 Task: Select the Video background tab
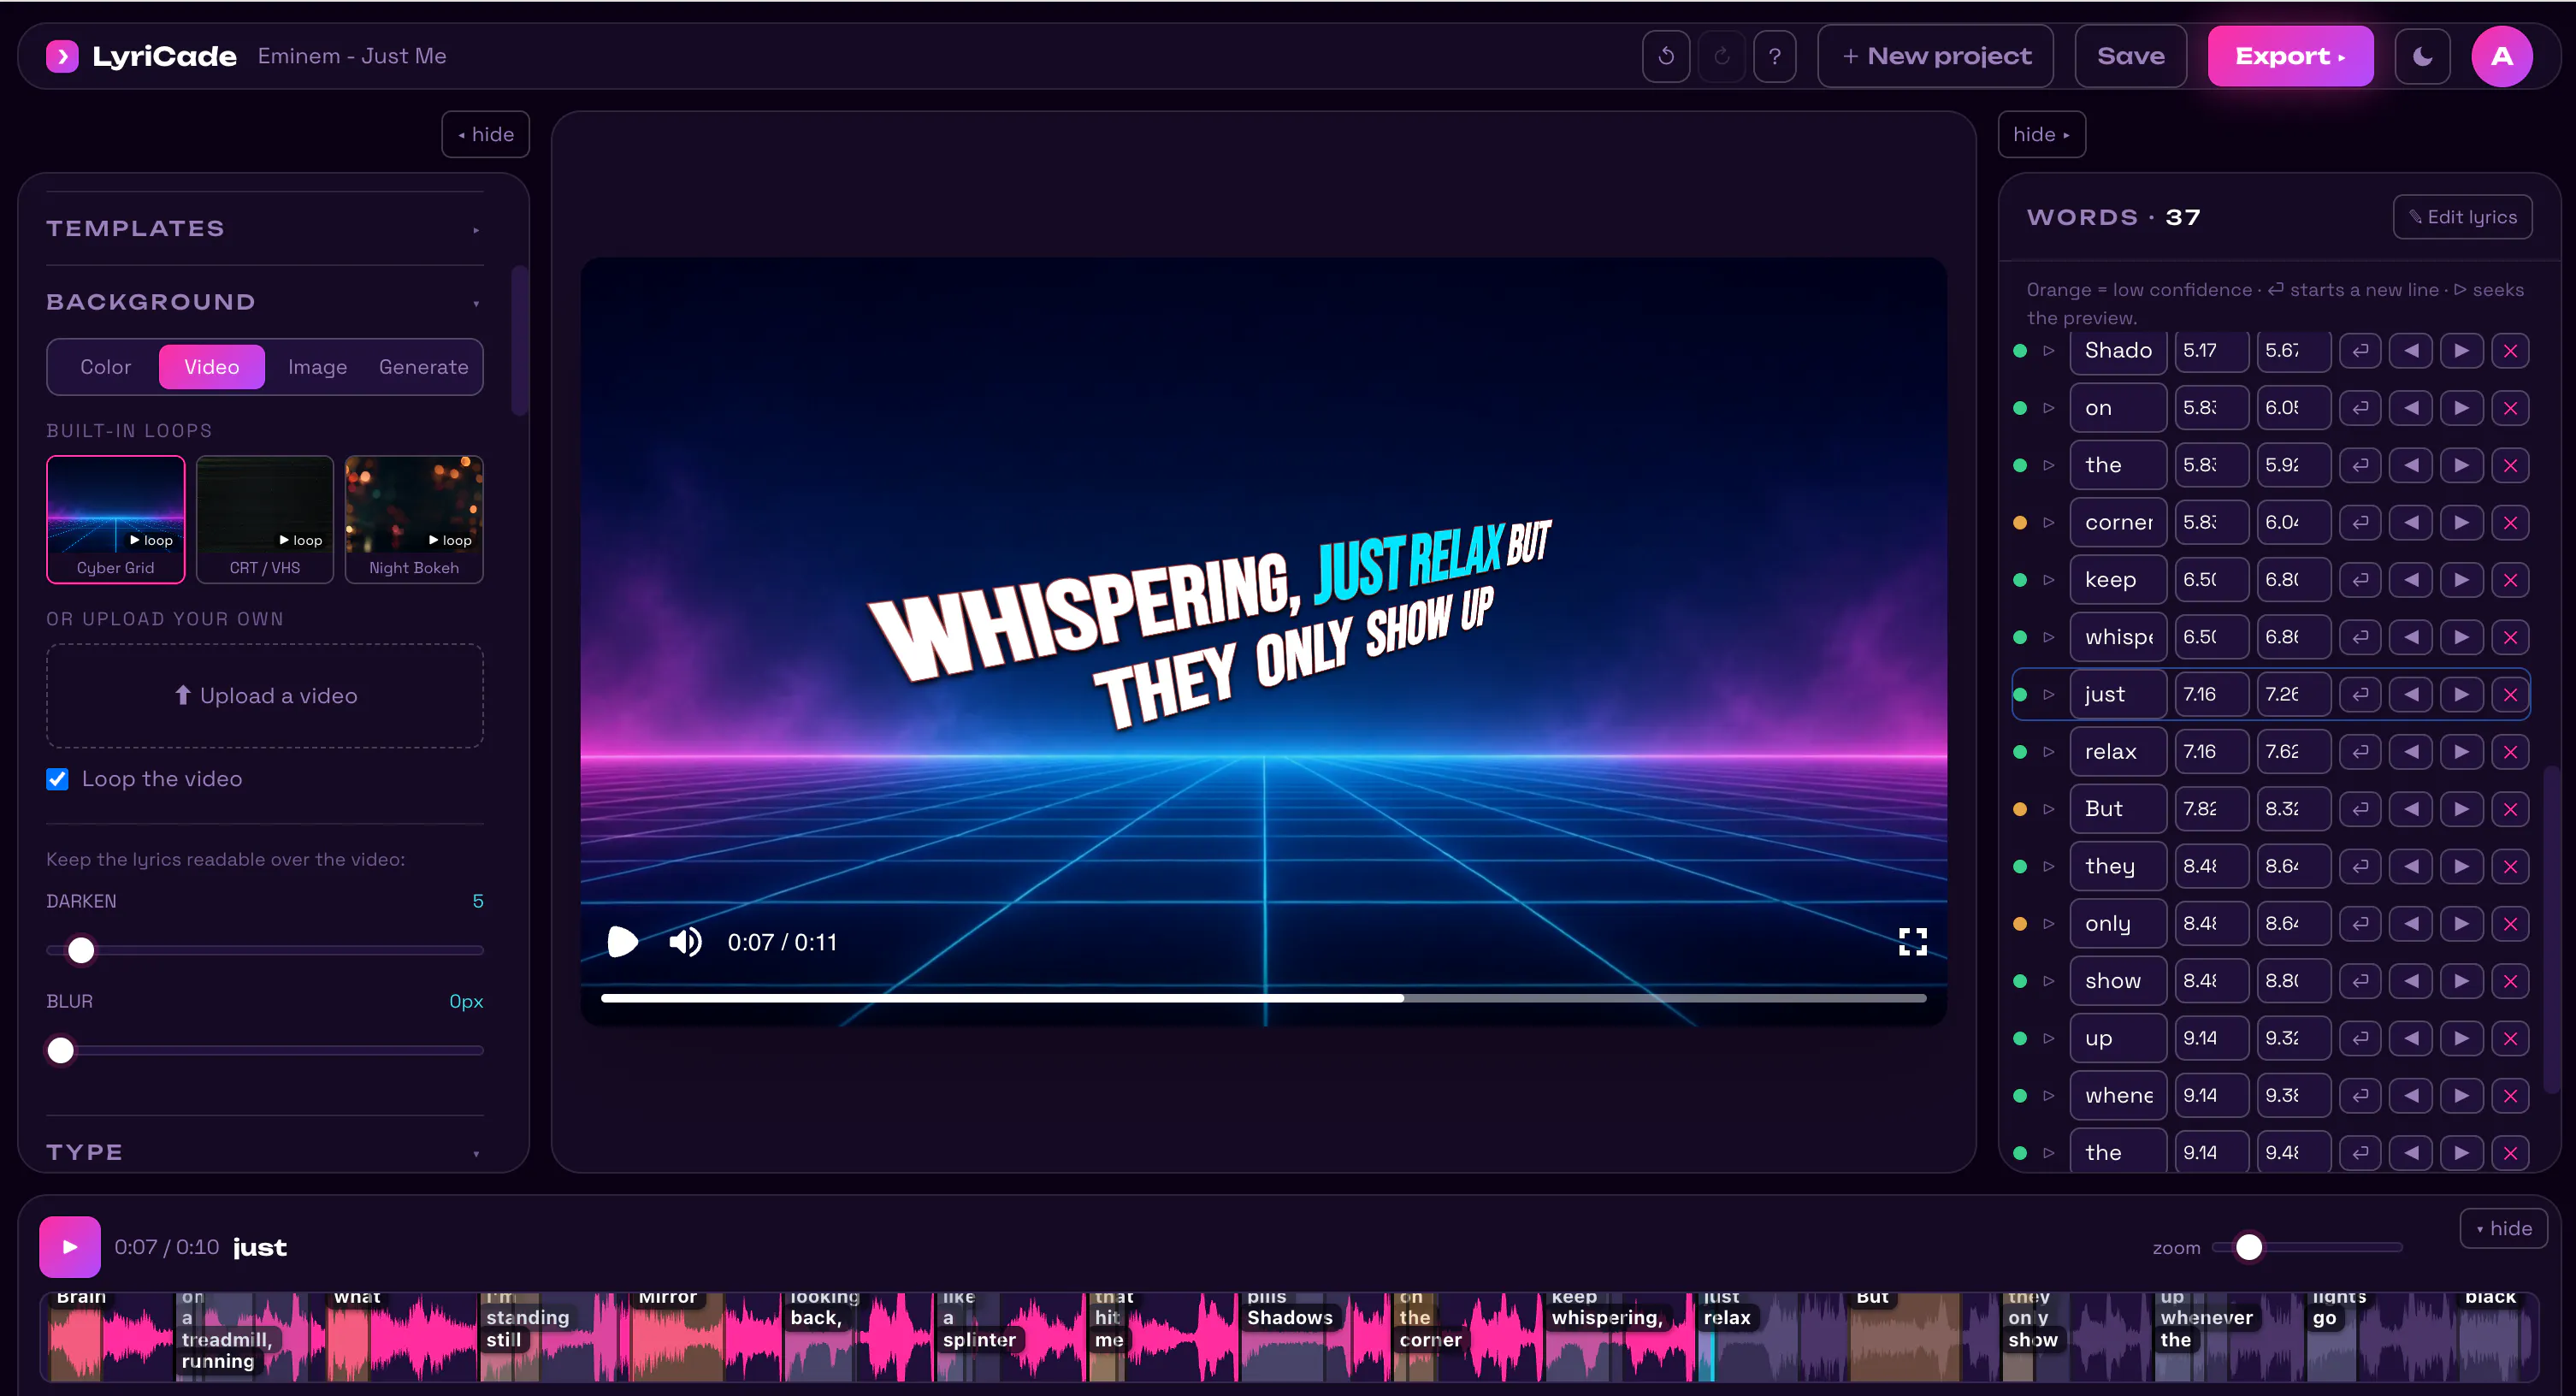211,367
